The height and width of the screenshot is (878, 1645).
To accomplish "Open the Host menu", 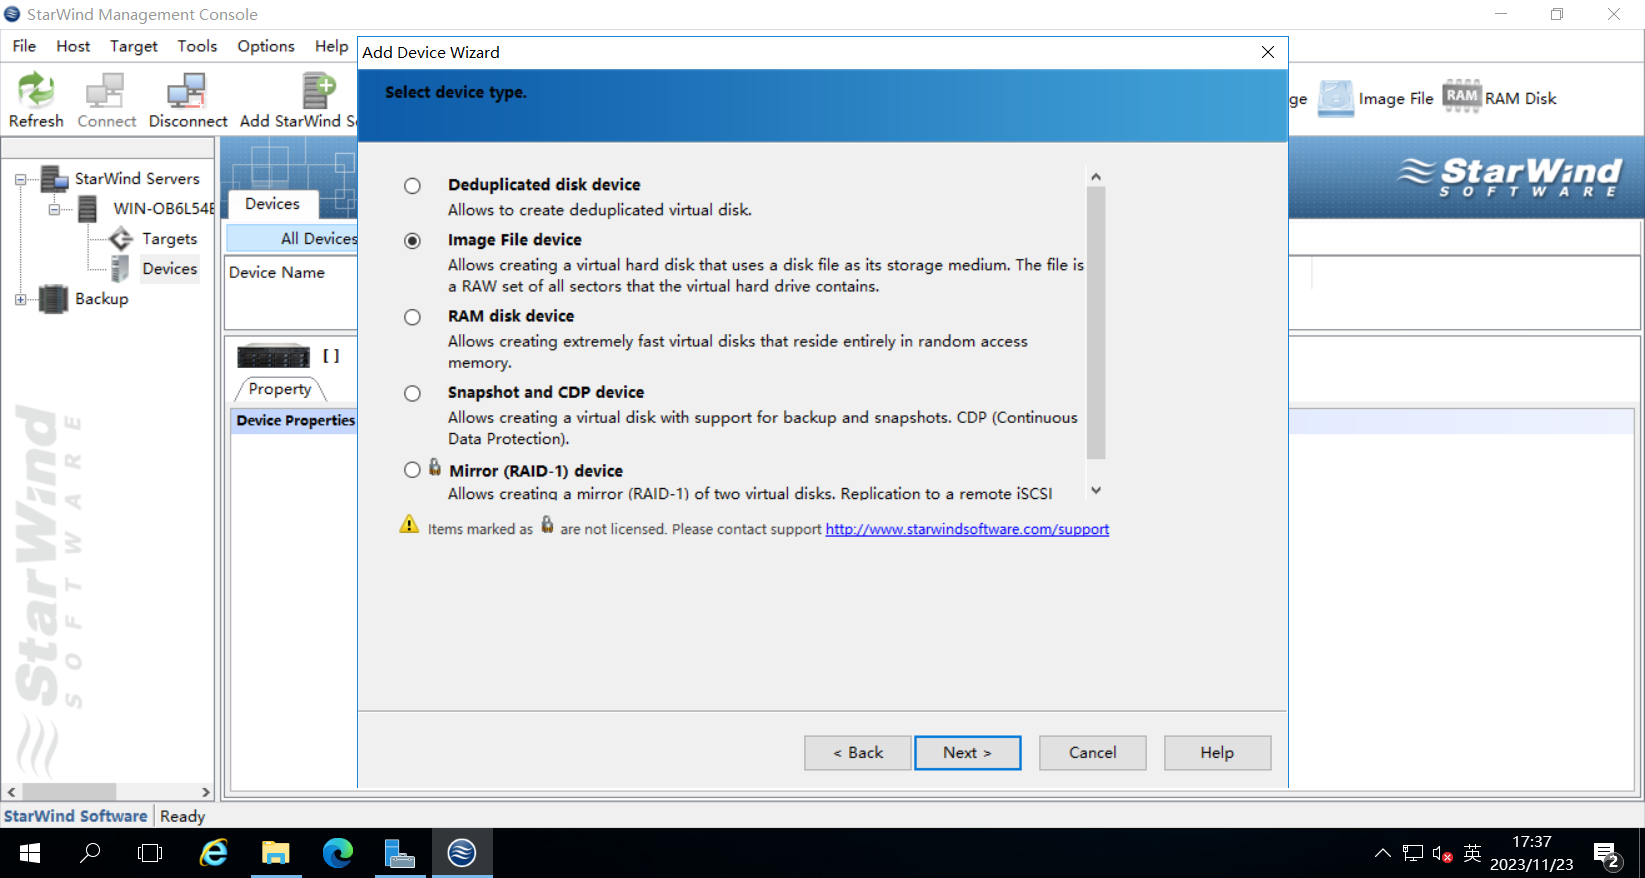I will tap(73, 46).
